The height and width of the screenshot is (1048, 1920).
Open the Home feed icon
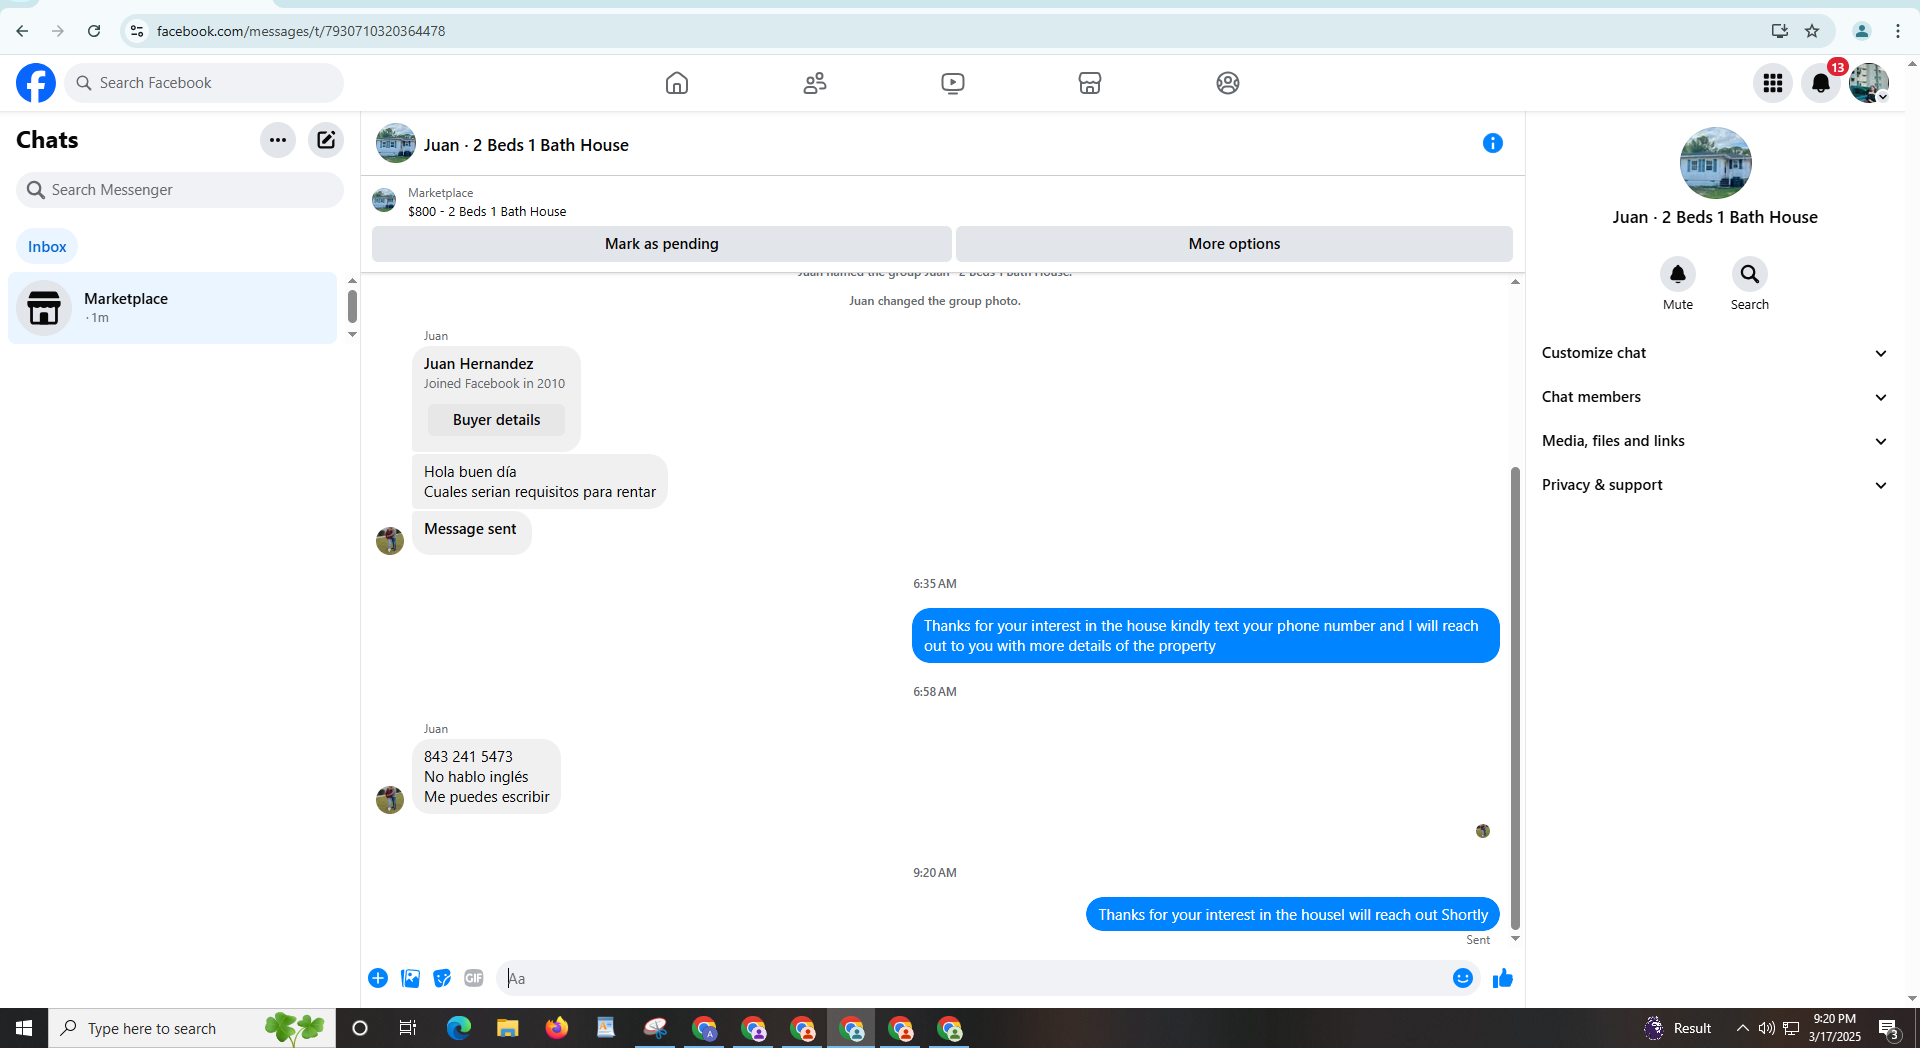click(677, 83)
